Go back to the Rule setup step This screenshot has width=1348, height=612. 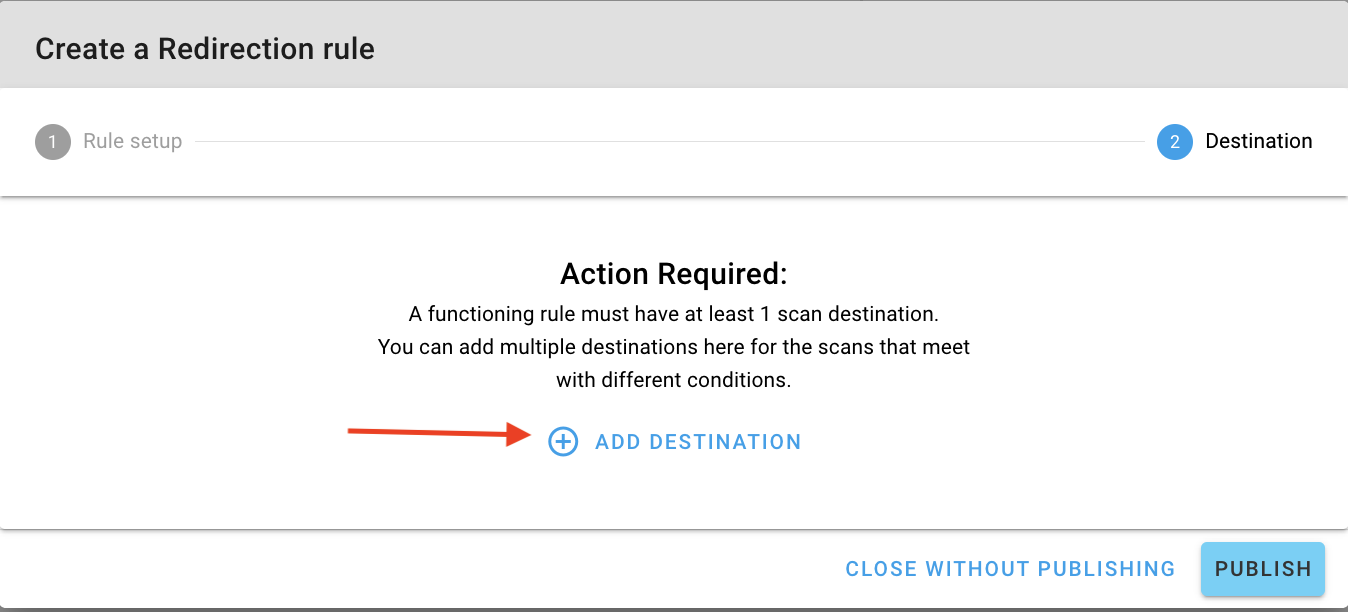click(x=132, y=141)
